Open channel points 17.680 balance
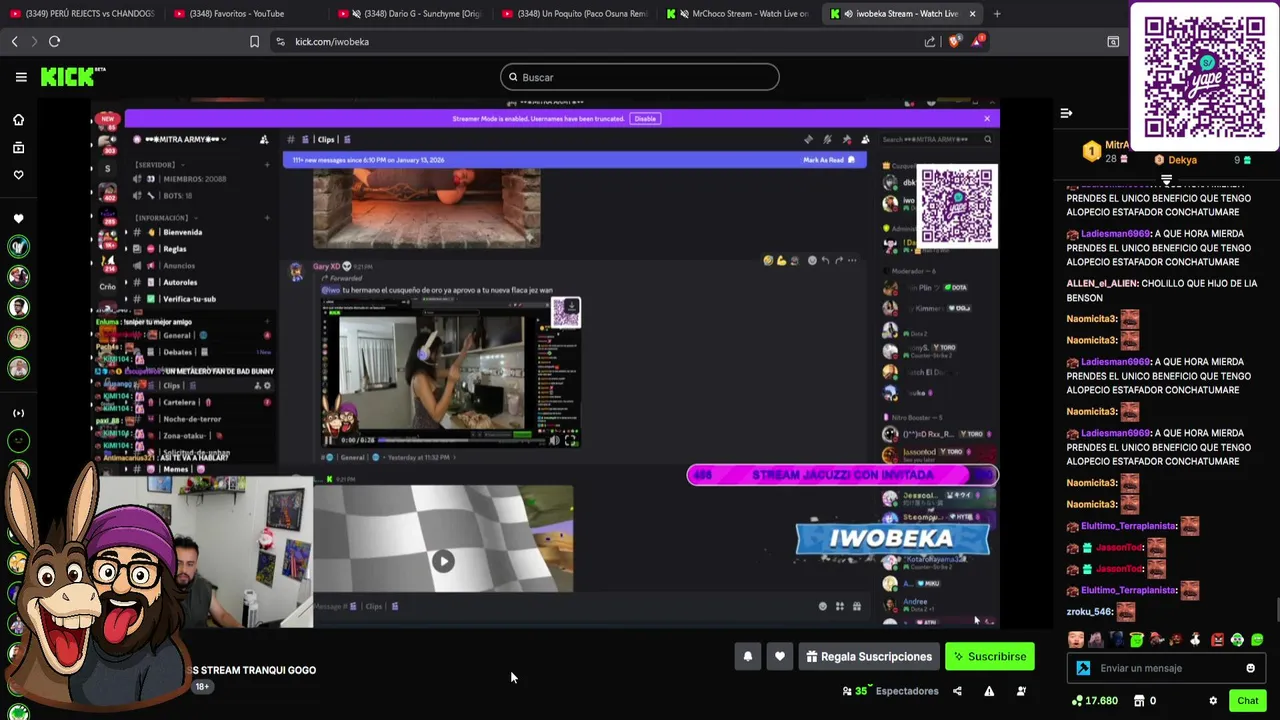 (1094, 701)
